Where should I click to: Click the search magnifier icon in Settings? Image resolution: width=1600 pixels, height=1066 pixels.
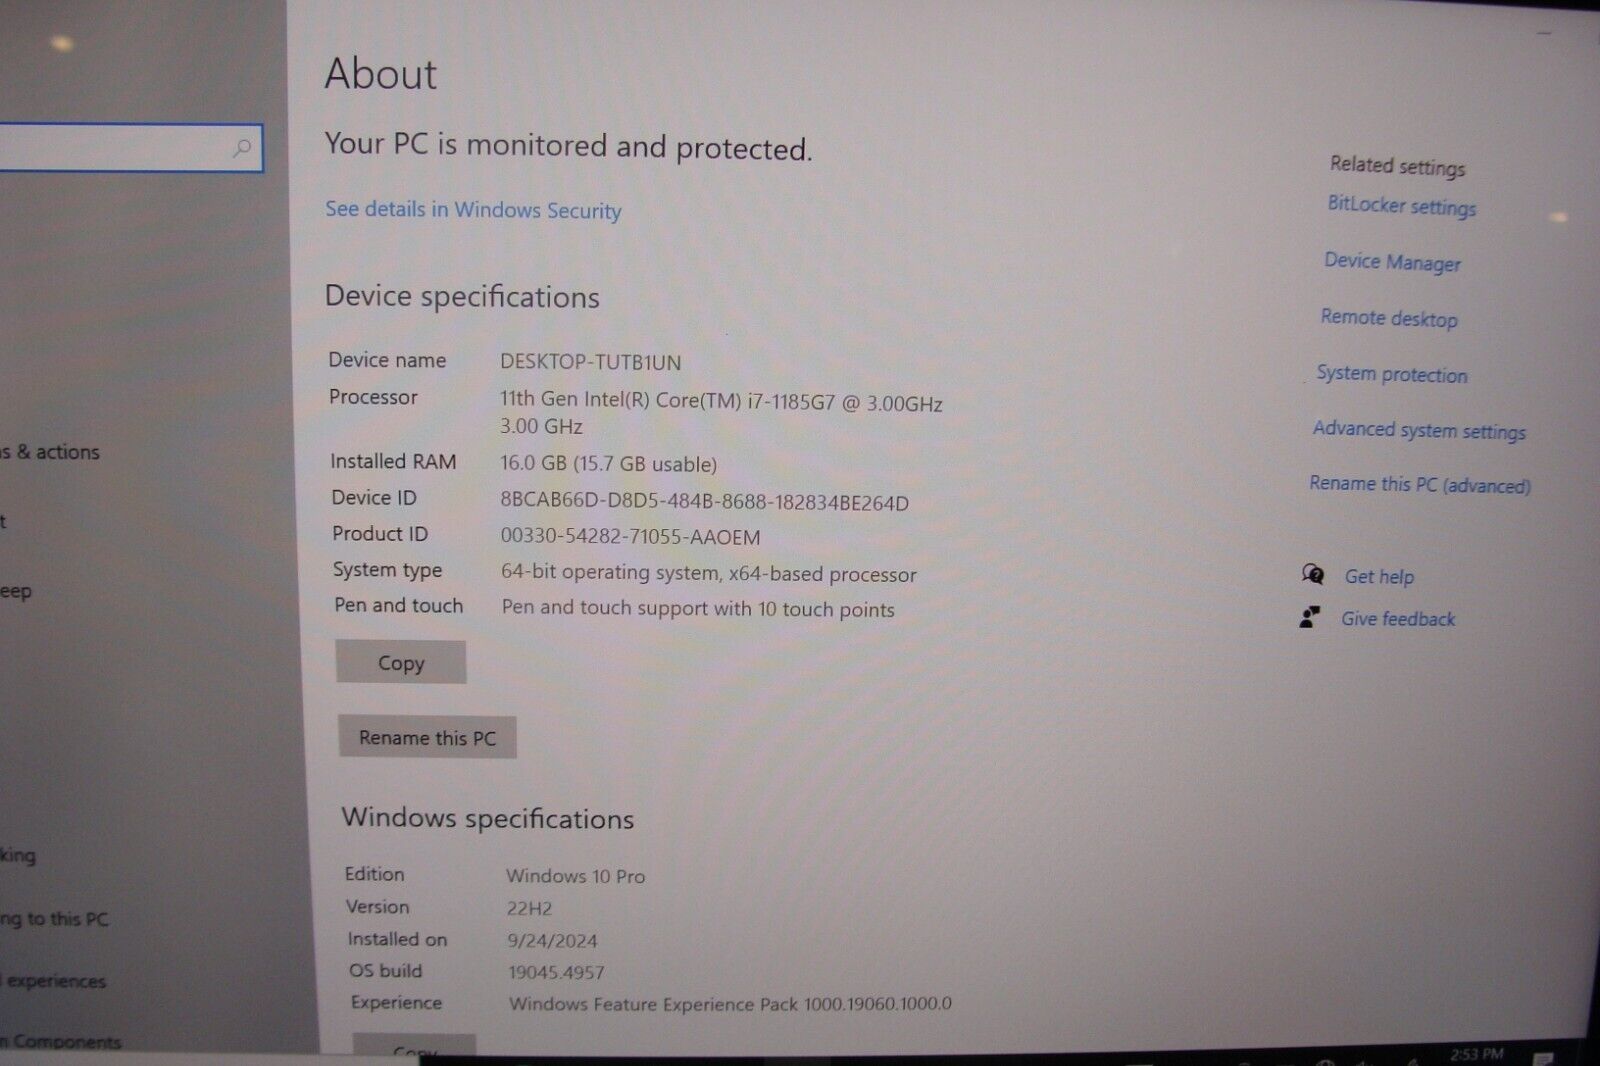pos(242,149)
